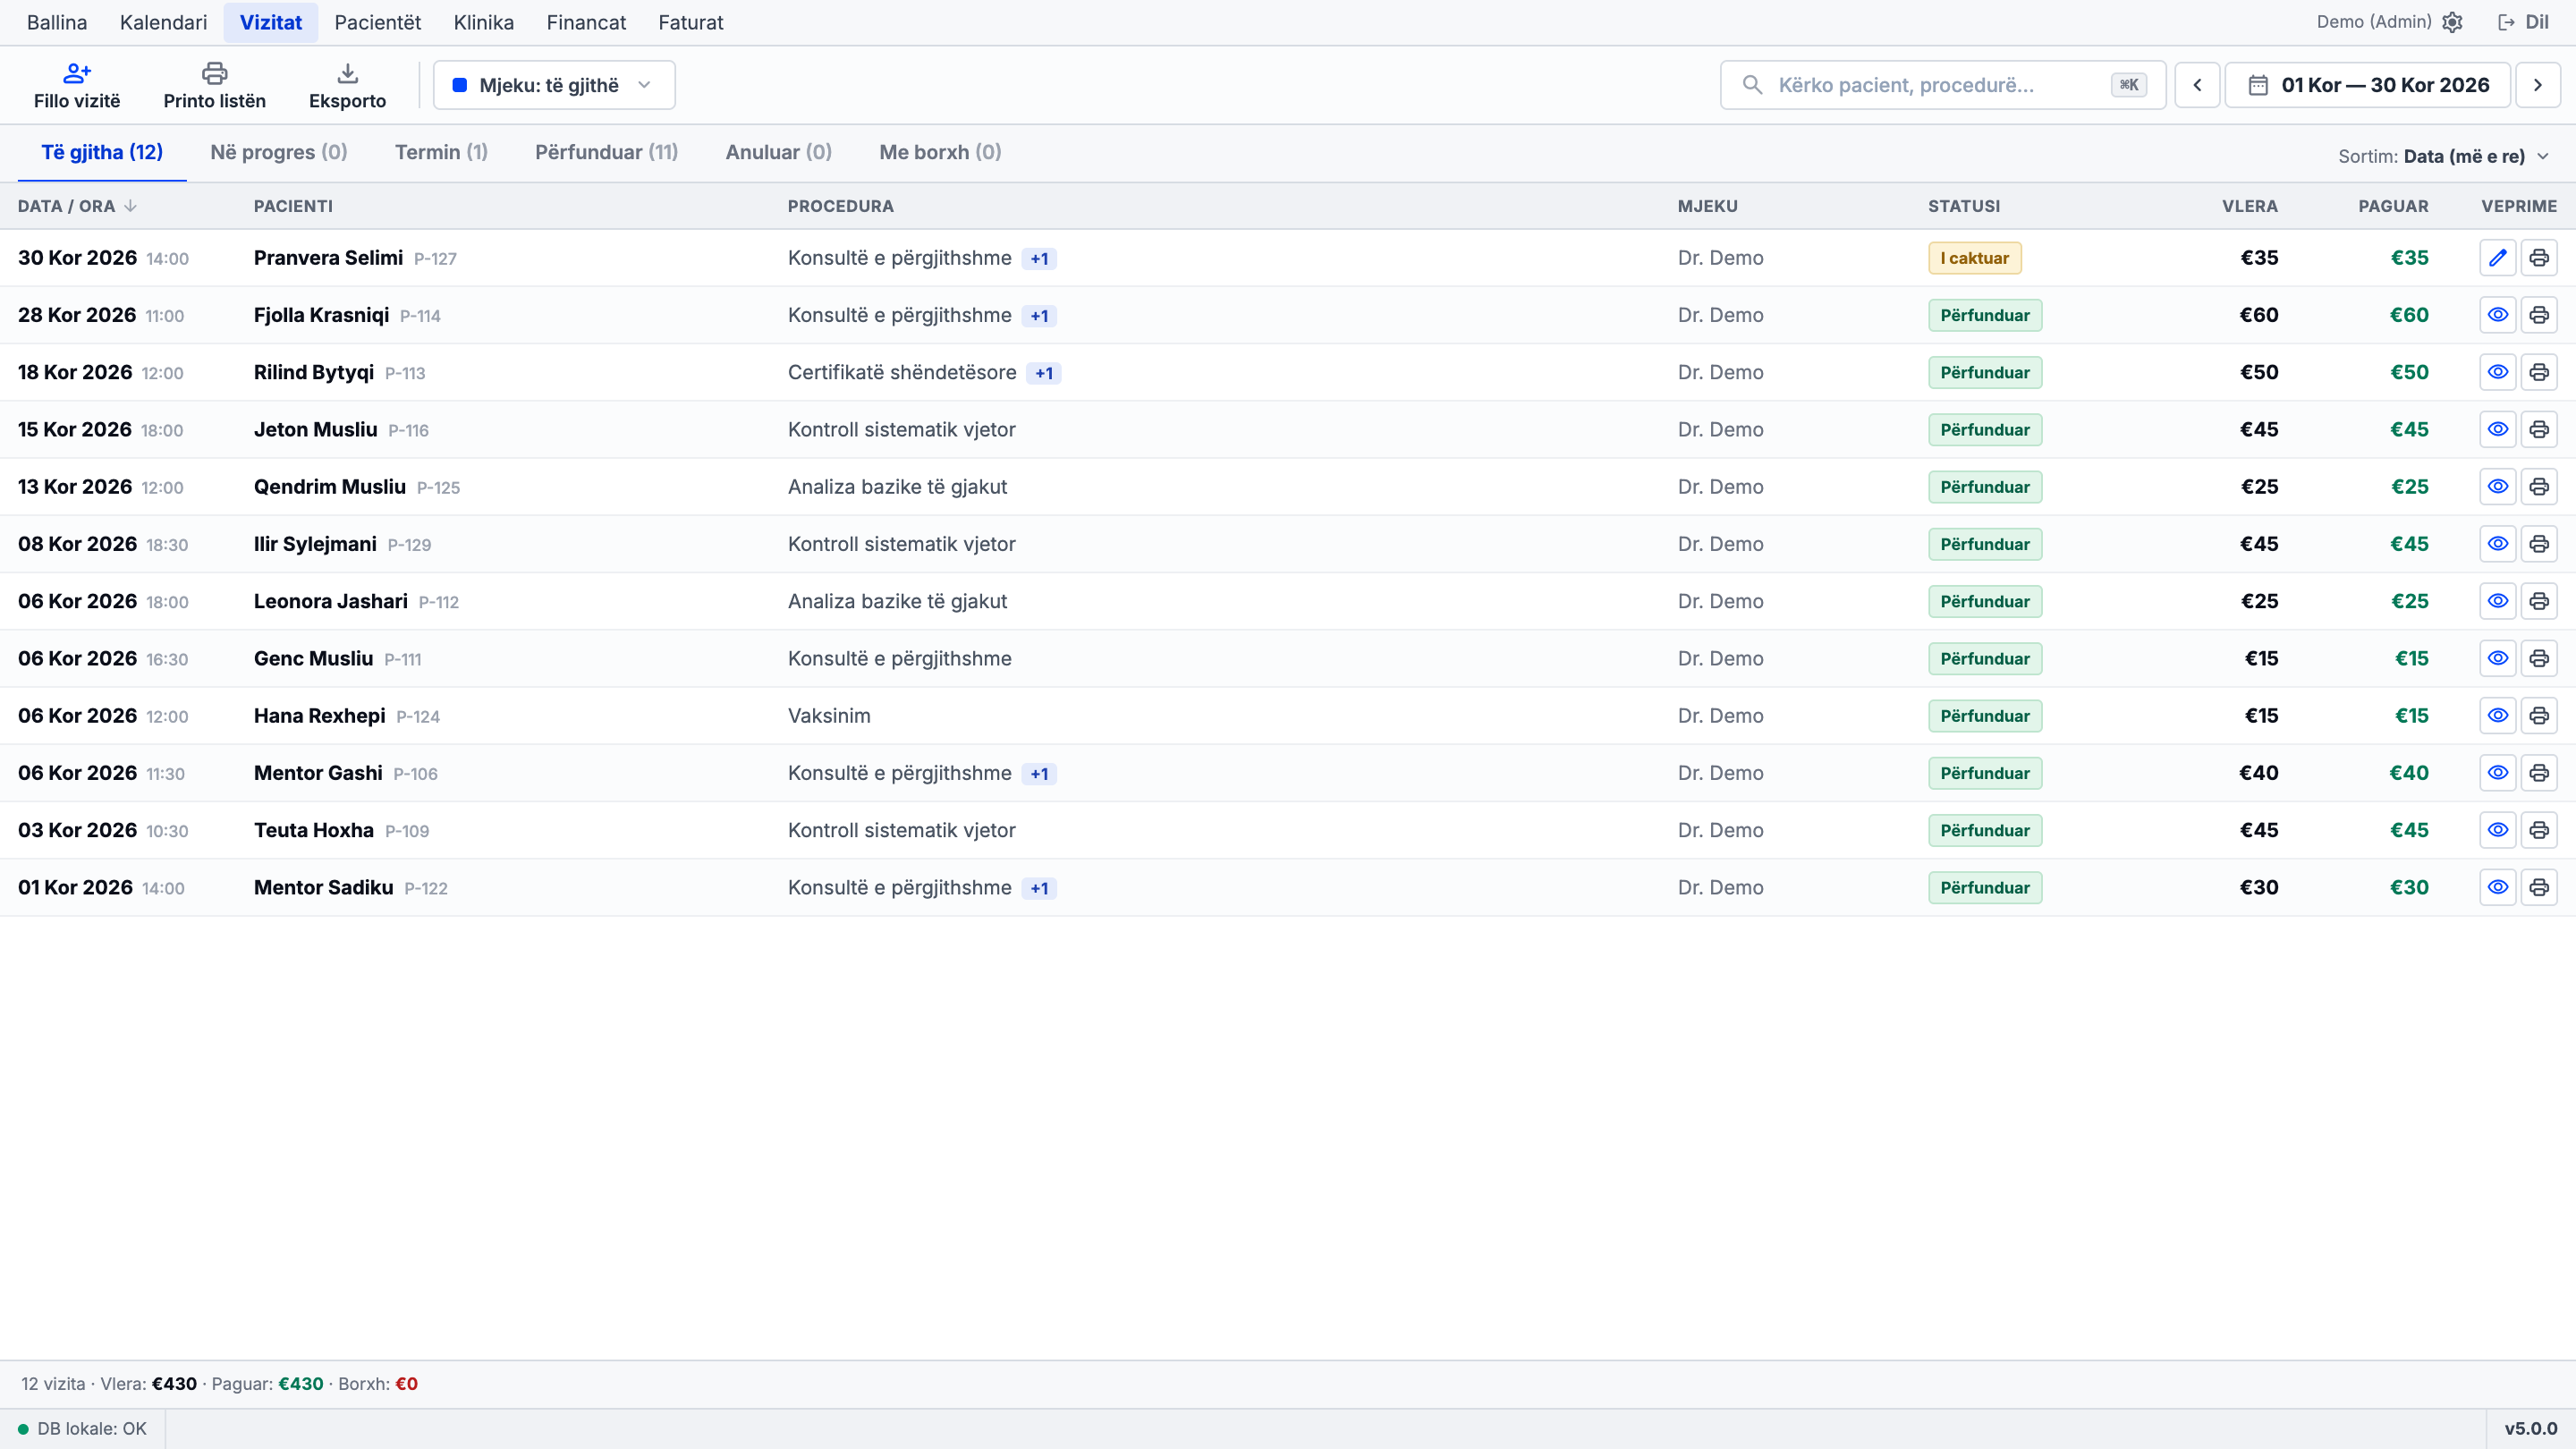Go to the next date range
Image resolution: width=2576 pixels, height=1449 pixels.
pos(2537,85)
